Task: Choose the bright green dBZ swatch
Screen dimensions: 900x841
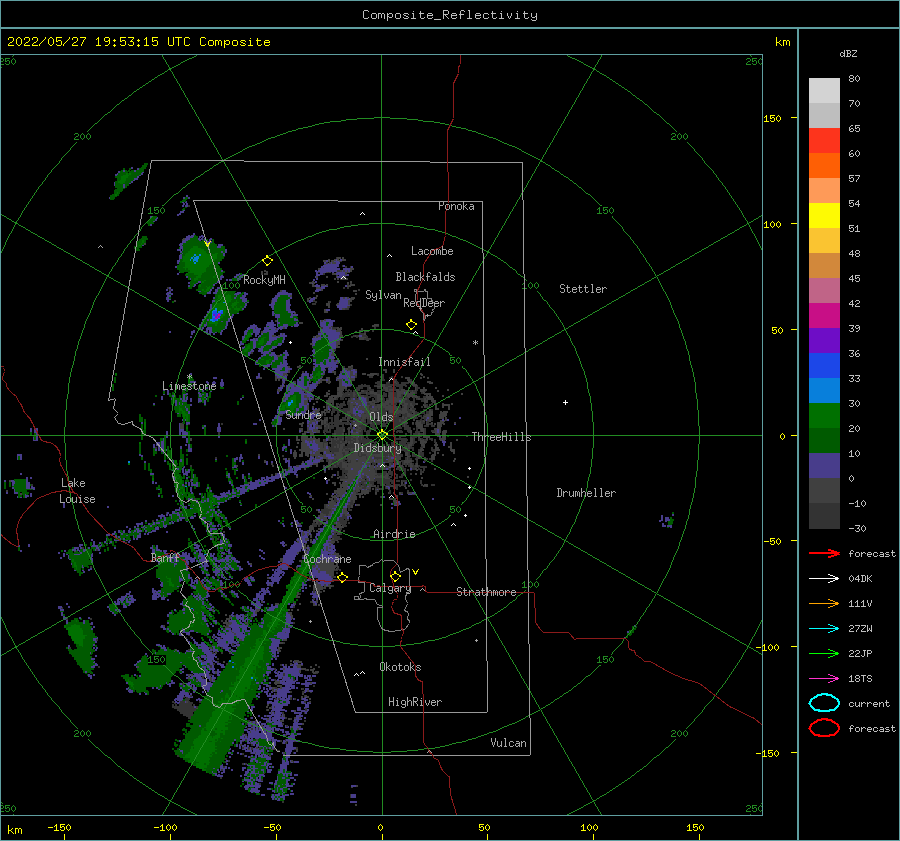Action: [824, 416]
